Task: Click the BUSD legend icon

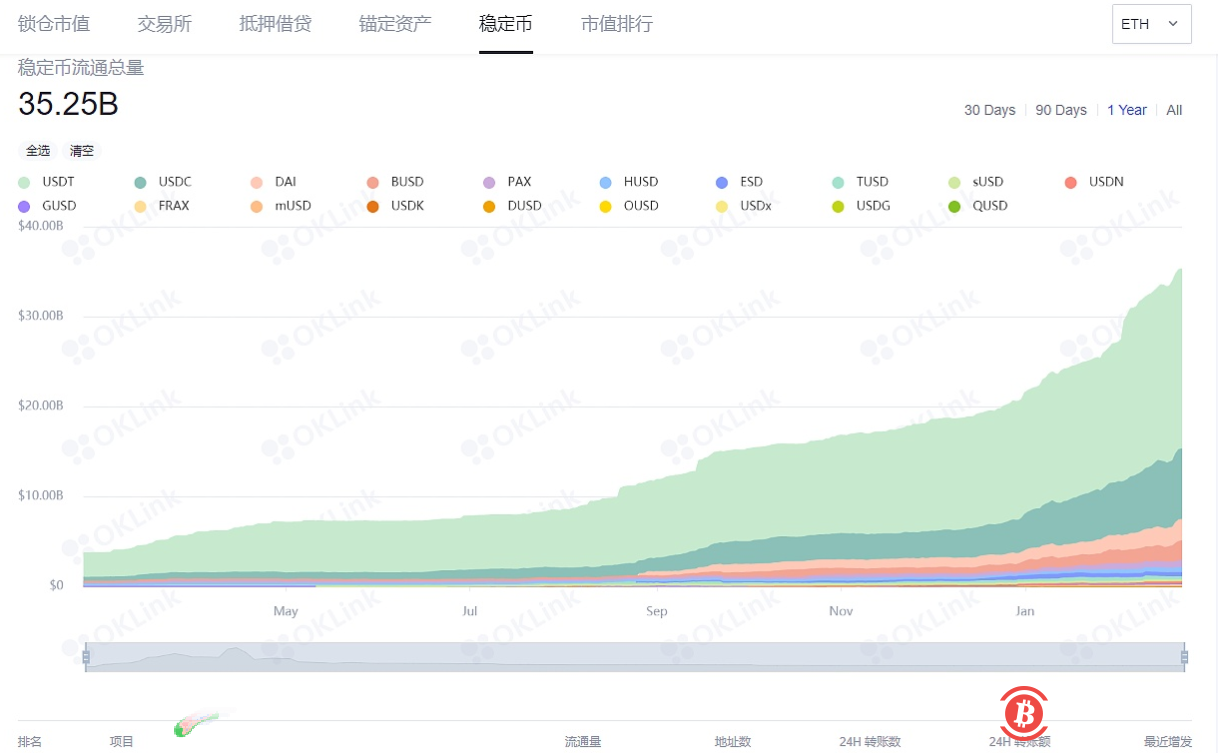Action: pyautogui.click(x=375, y=182)
